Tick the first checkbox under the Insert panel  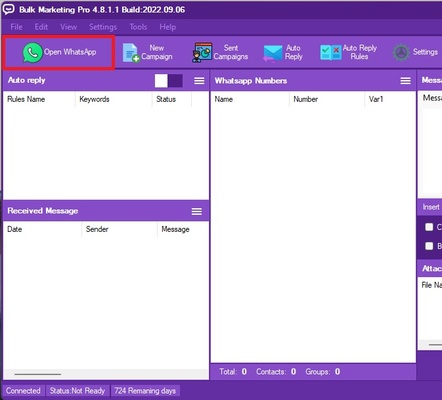tap(429, 227)
